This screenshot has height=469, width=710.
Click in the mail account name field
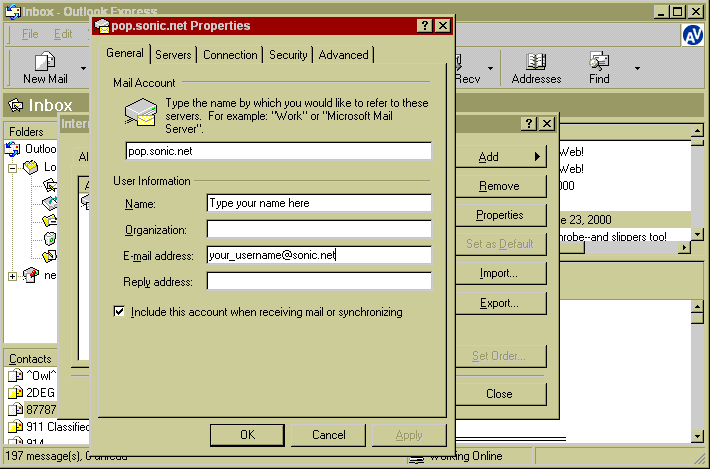278,151
